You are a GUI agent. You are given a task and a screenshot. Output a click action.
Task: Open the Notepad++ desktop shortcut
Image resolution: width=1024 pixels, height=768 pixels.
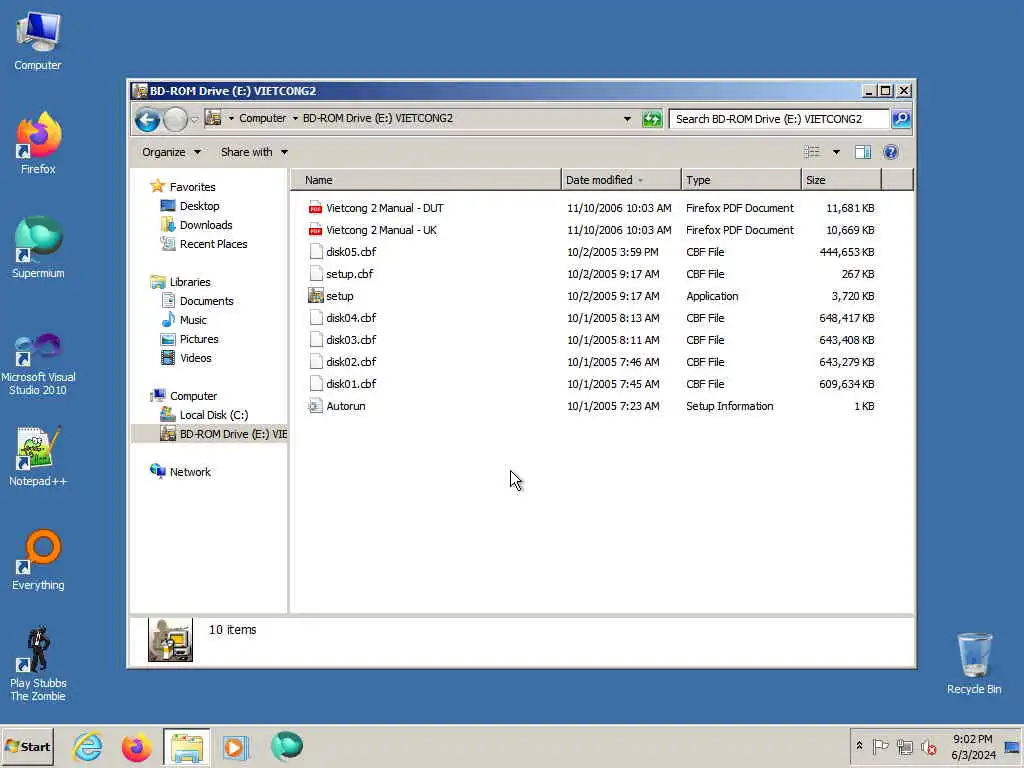point(38,456)
